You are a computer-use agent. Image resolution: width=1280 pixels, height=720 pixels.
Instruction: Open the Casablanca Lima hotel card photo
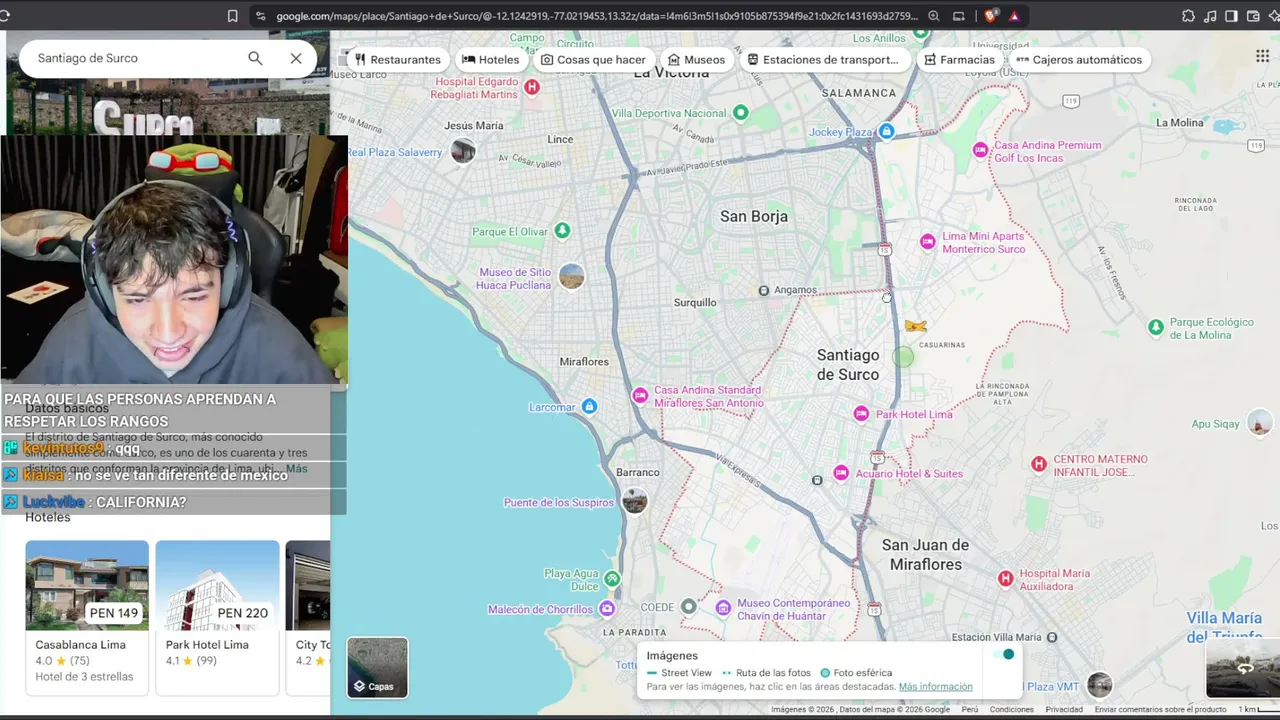[87, 585]
